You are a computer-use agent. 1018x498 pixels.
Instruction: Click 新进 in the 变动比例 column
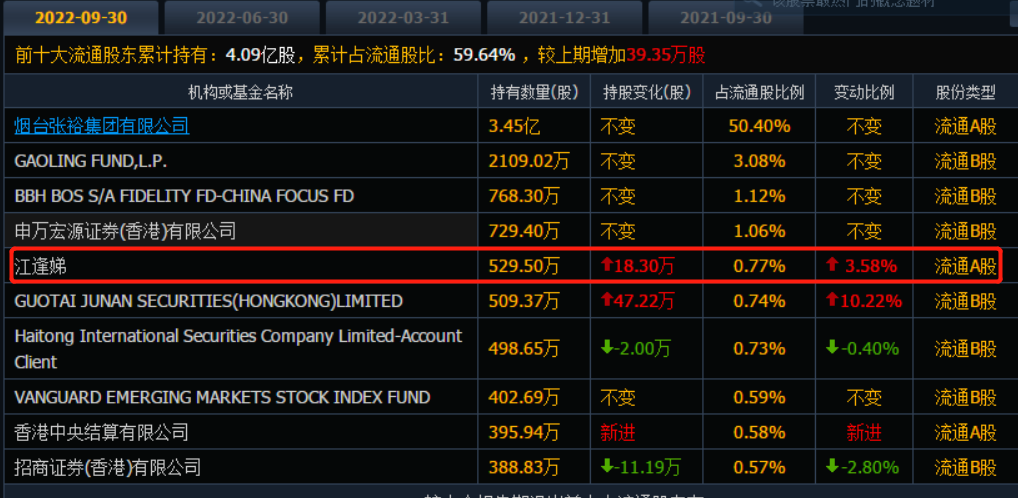pos(864,432)
